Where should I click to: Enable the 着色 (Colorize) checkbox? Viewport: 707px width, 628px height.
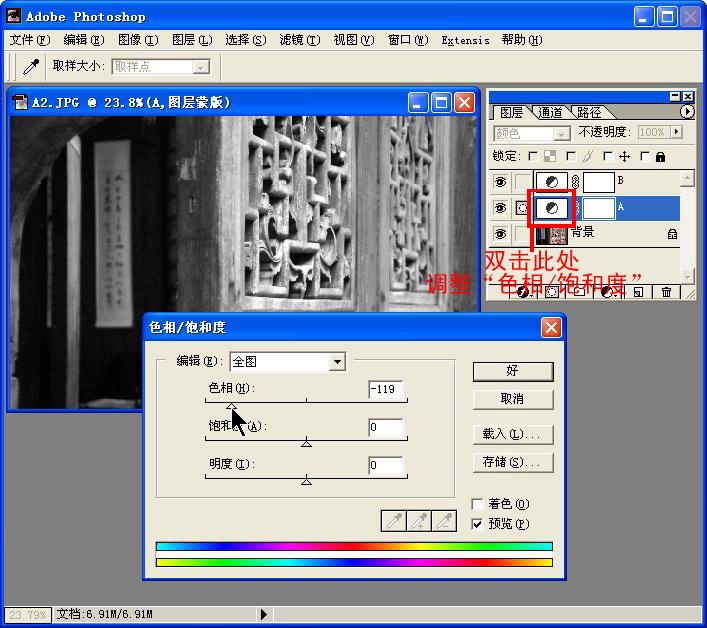478,504
